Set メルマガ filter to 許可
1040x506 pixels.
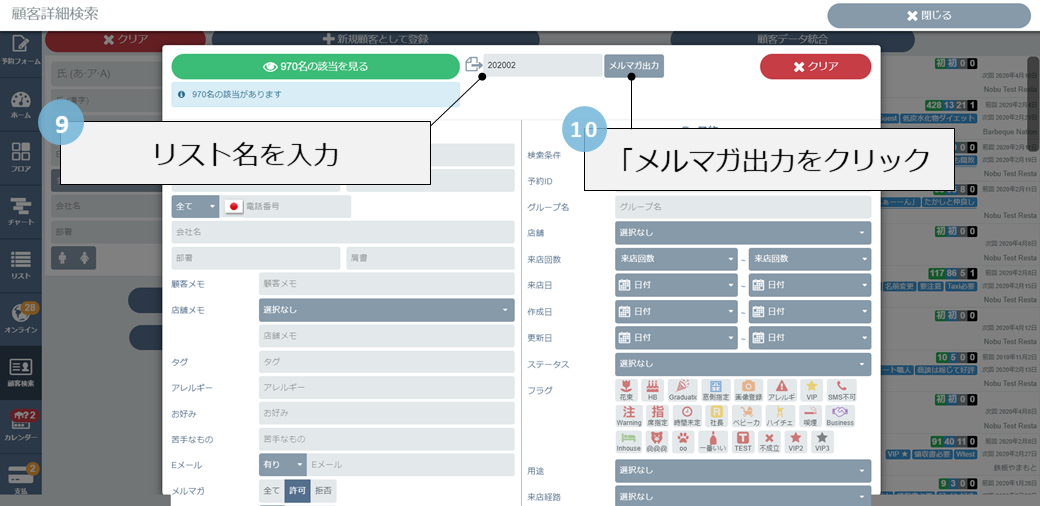(x=297, y=491)
